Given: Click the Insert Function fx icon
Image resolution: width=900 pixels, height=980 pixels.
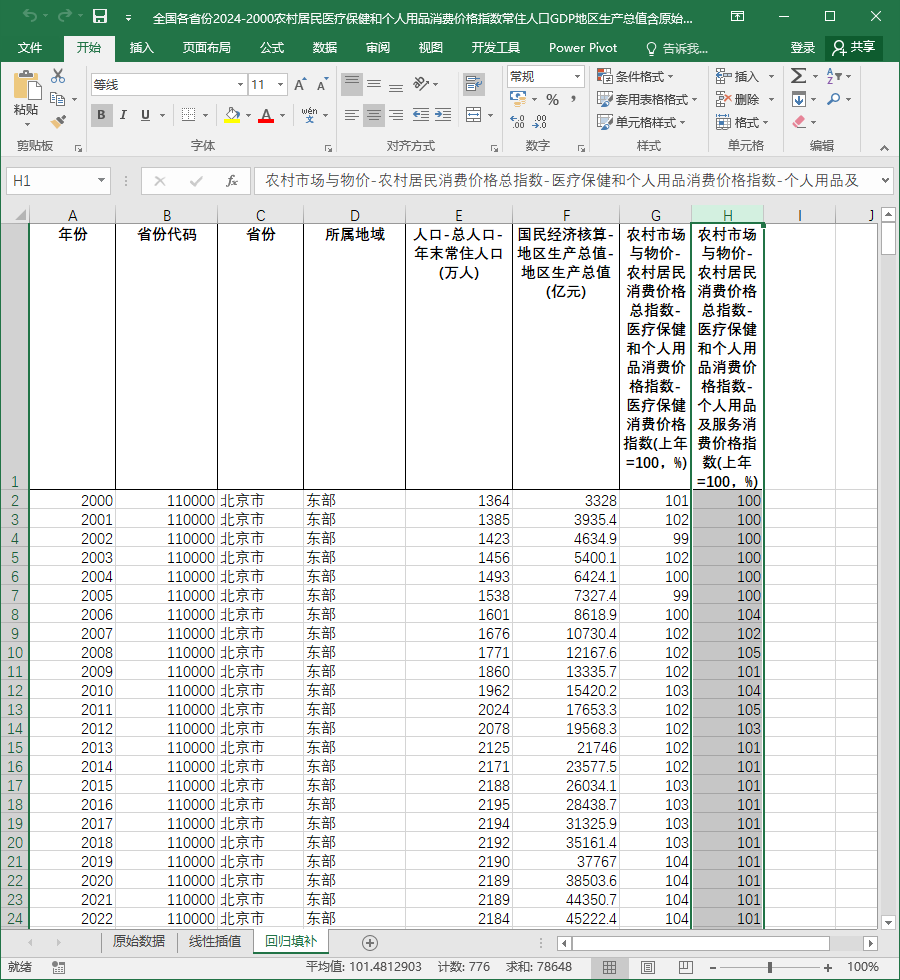Looking at the screenshot, I should [232, 181].
